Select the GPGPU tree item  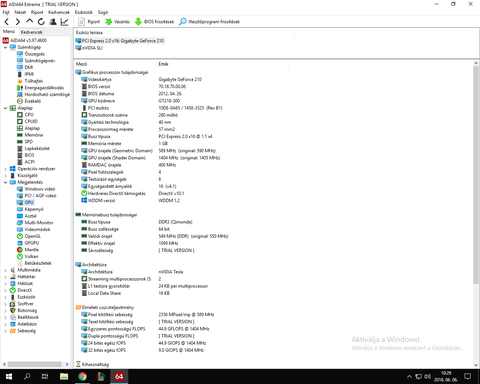(x=32, y=243)
